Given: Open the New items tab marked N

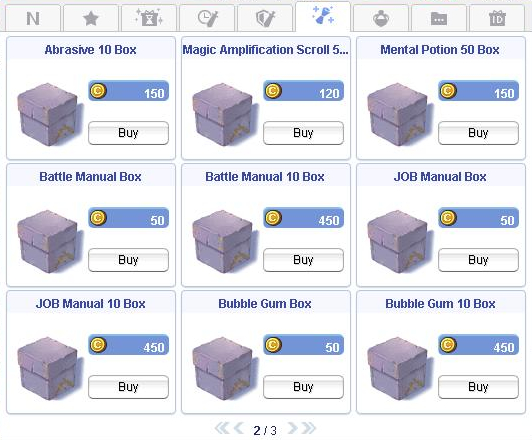Looking at the screenshot, I should point(33,18).
